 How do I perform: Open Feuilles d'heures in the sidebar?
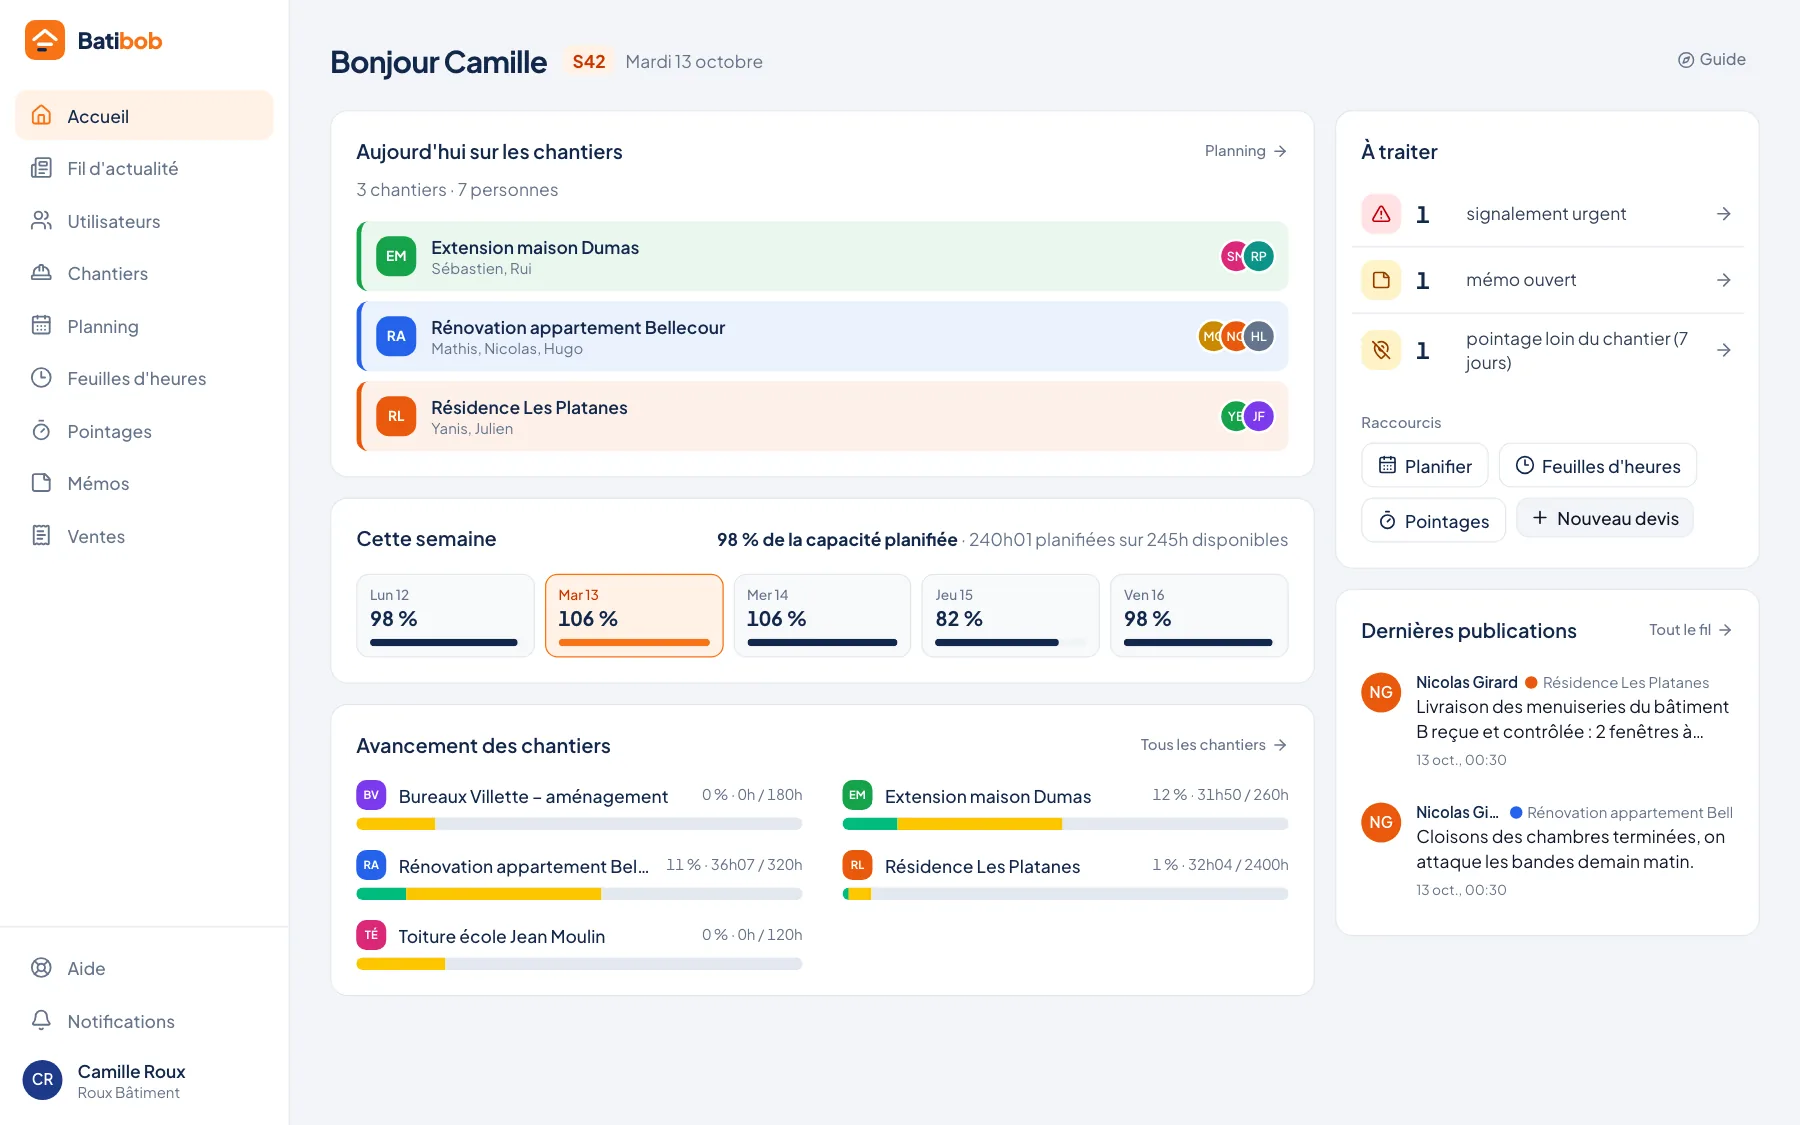coord(144,379)
